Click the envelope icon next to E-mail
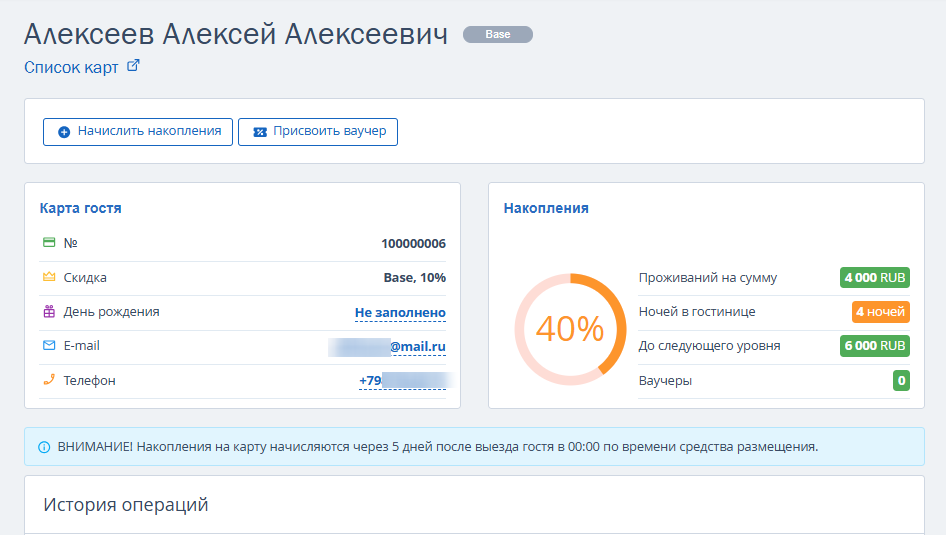Screen dimensions: 946x535 49,346
